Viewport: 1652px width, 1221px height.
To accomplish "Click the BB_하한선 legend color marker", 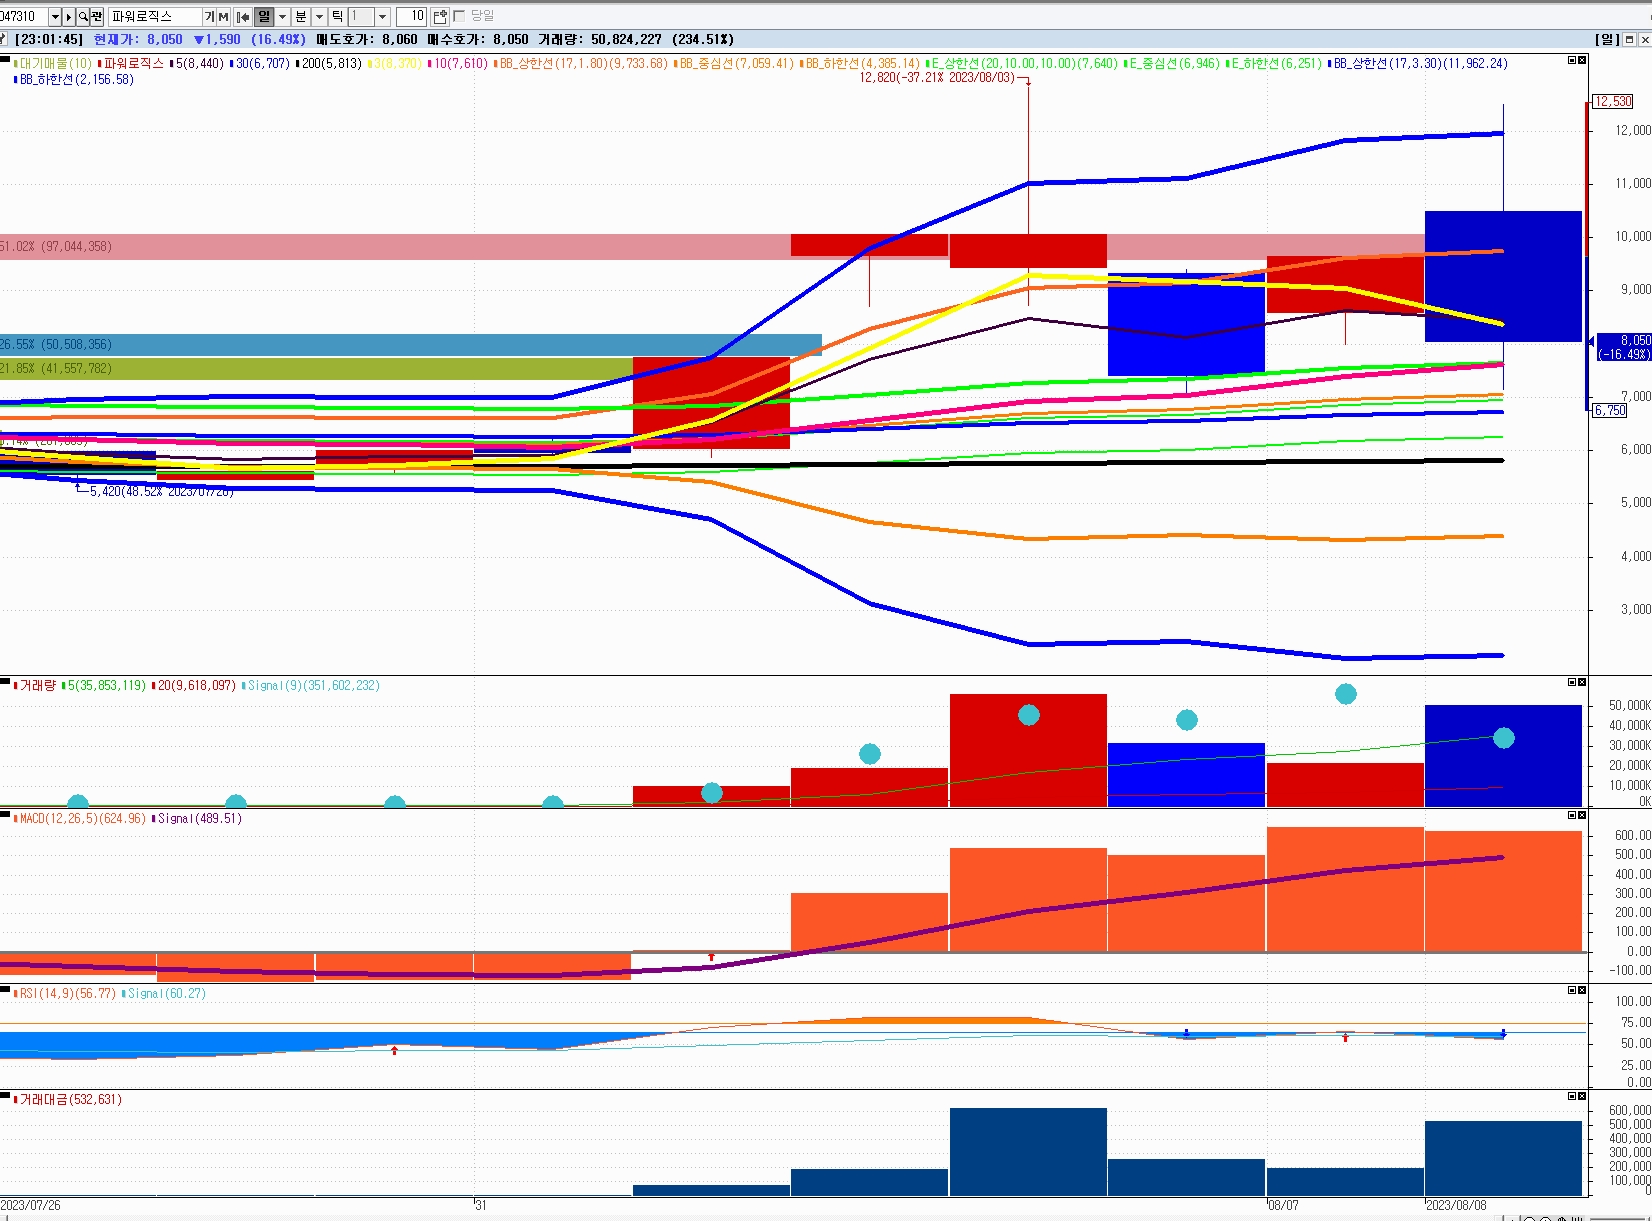I will click(16, 80).
